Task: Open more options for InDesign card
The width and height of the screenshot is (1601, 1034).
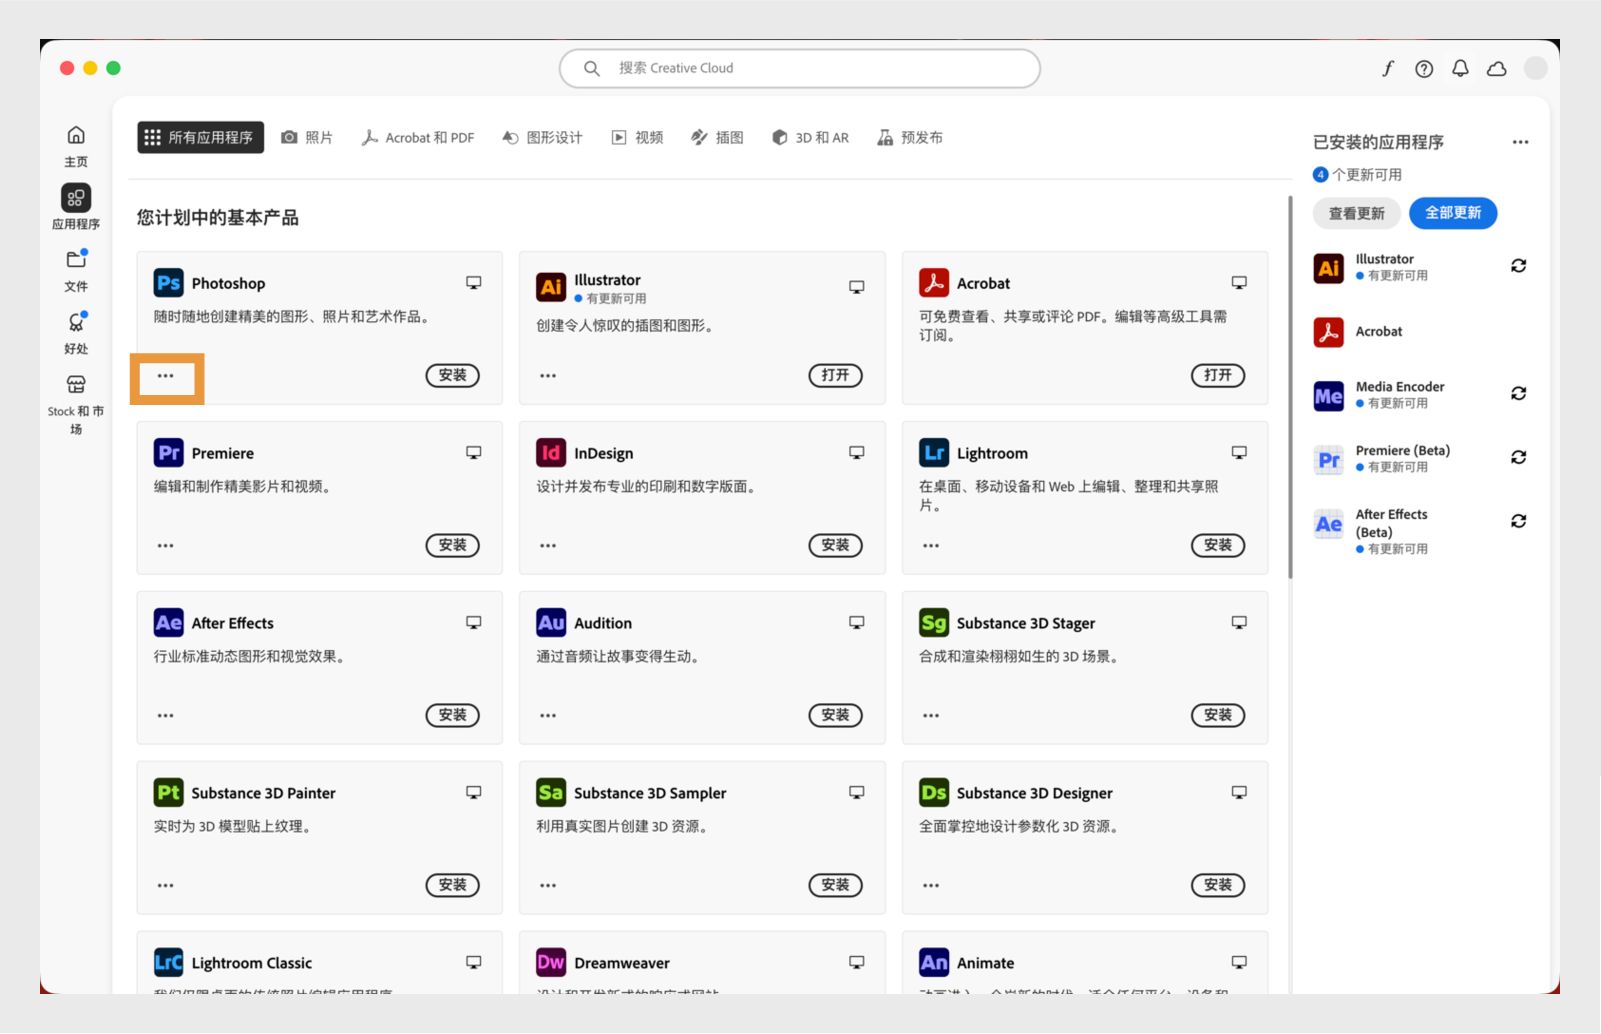Action: (x=548, y=546)
